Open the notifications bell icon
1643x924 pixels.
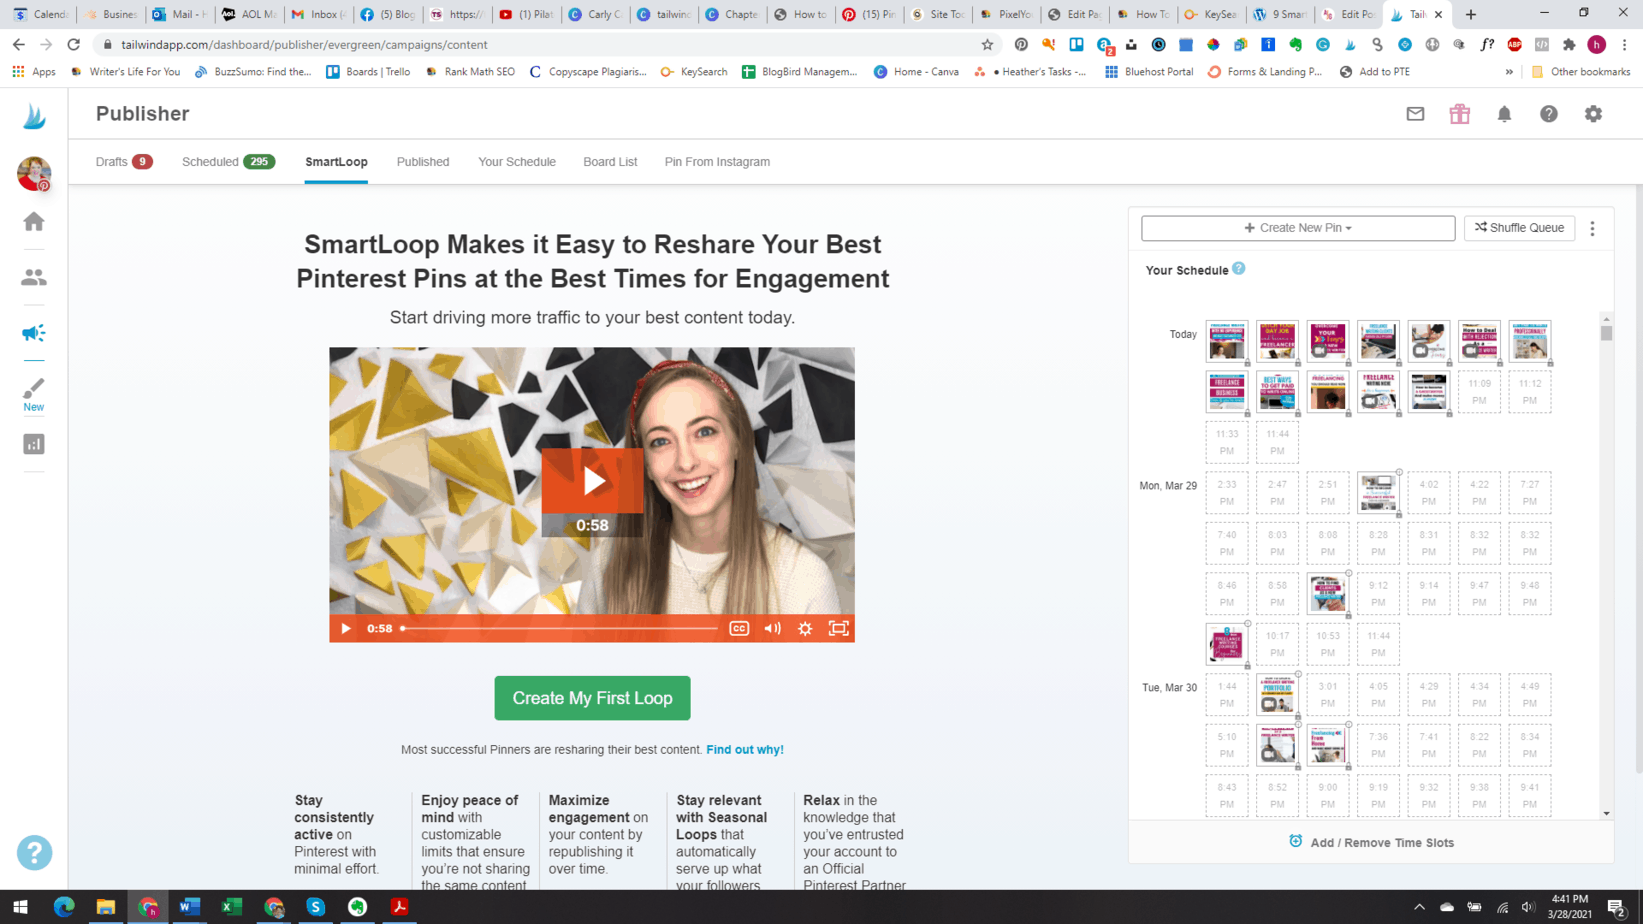pos(1504,114)
